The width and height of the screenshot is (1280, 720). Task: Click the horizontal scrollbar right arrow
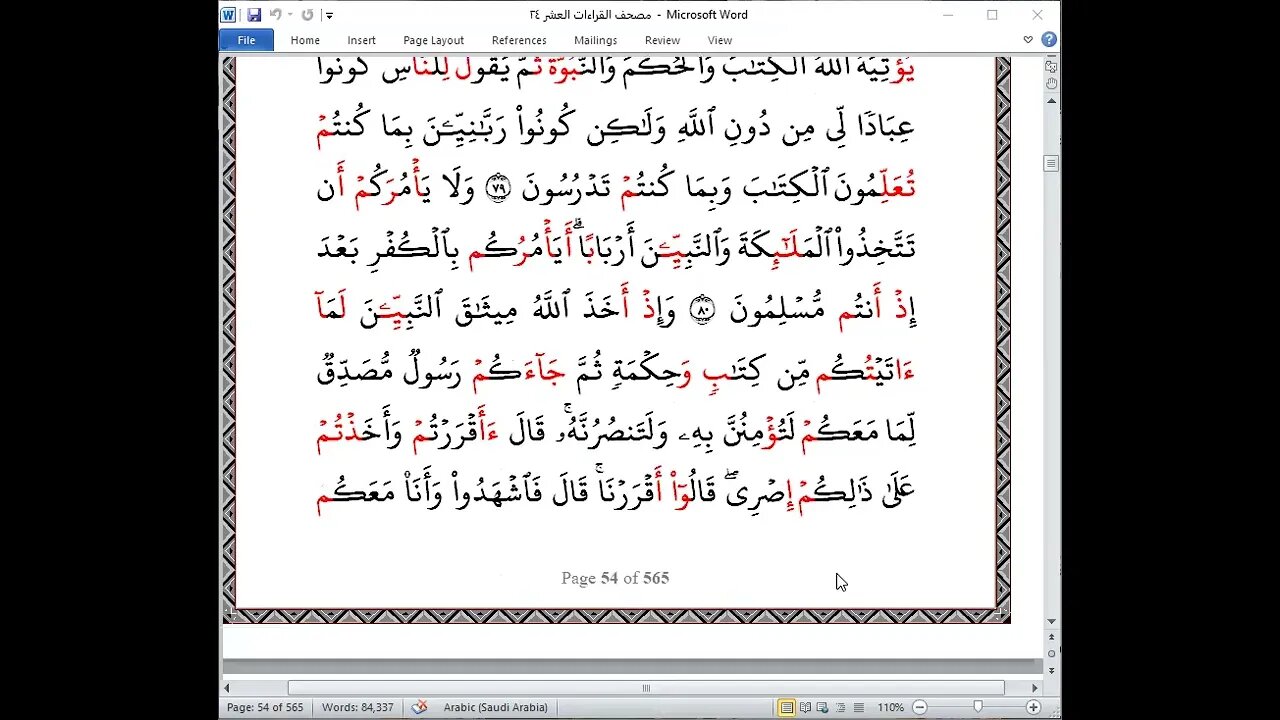point(1035,688)
